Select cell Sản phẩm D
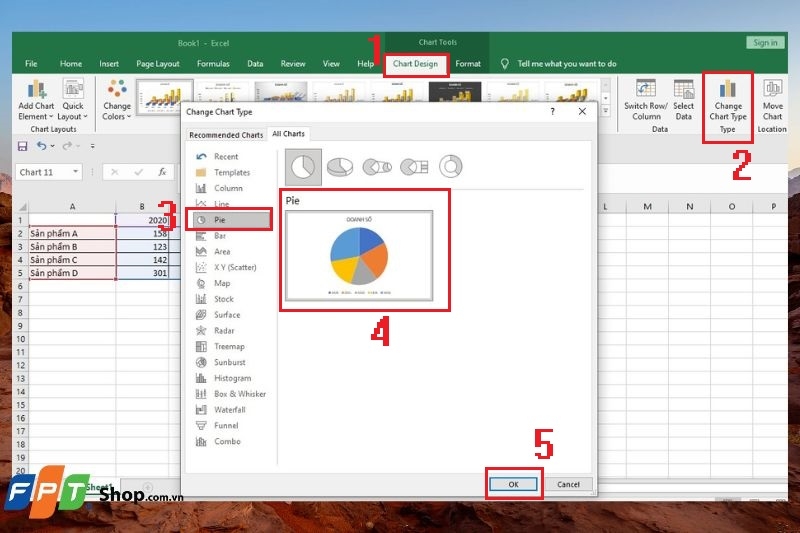This screenshot has width=800, height=533. pyautogui.click(x=72, y=273)
